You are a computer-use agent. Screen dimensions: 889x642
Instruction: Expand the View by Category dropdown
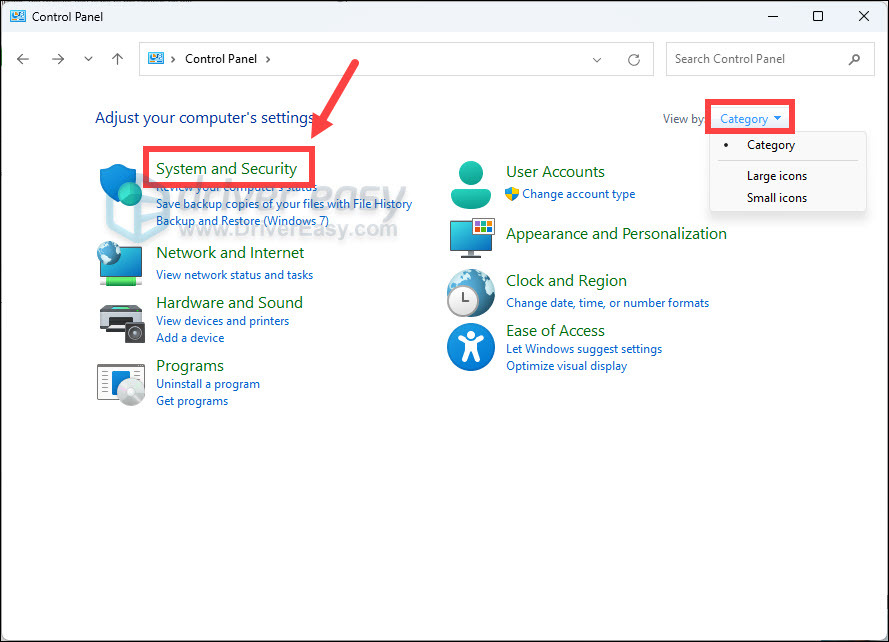pyautogui.click(x=749, y=119)
